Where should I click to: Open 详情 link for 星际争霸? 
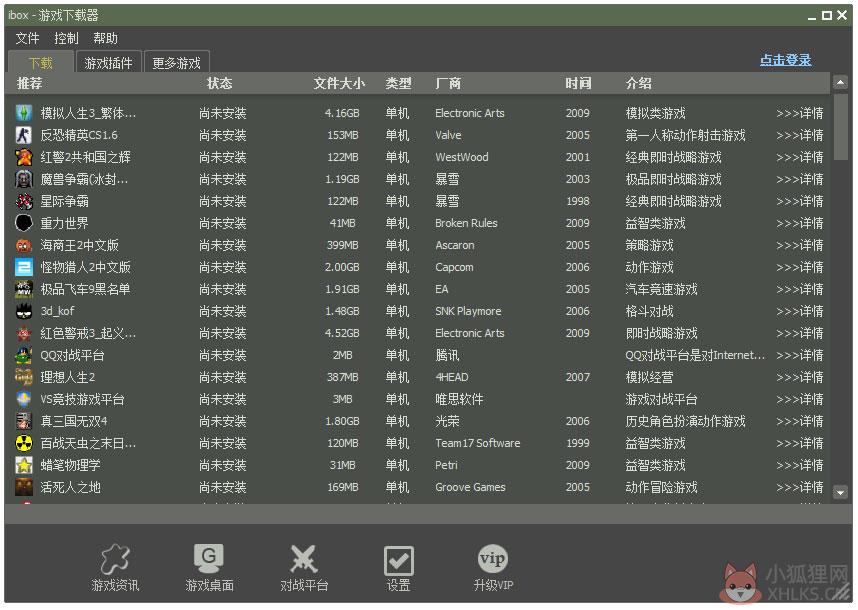[799, 201]
